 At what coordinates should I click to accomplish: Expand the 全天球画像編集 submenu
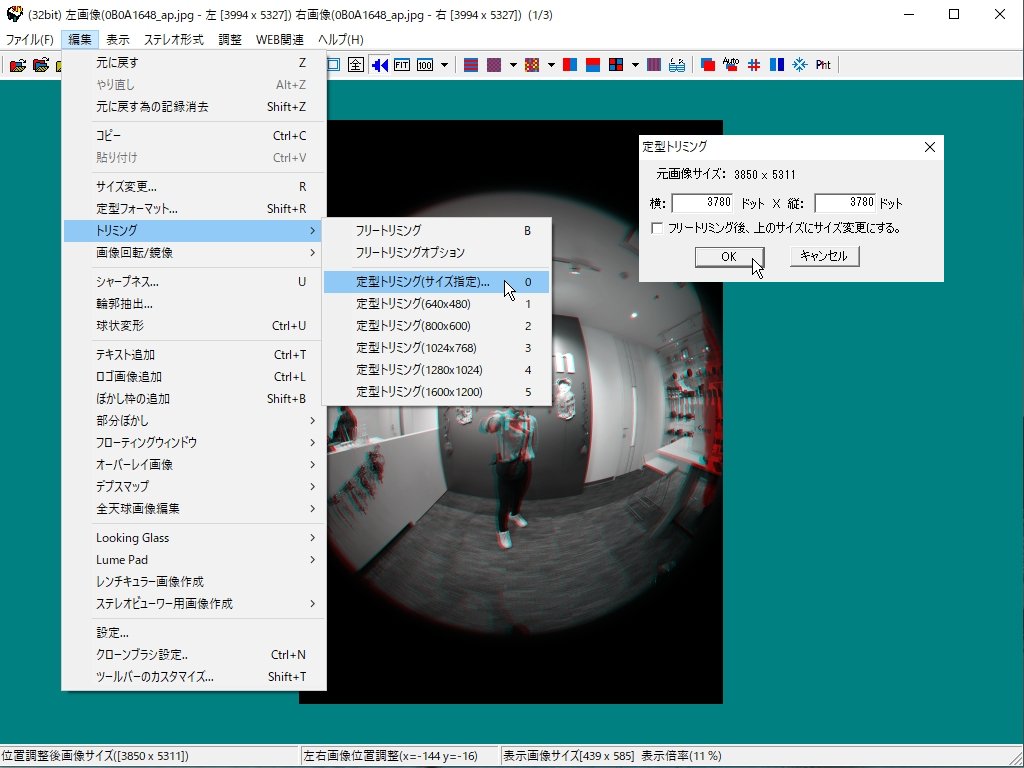pyautogui.click(x=194, y=509)
